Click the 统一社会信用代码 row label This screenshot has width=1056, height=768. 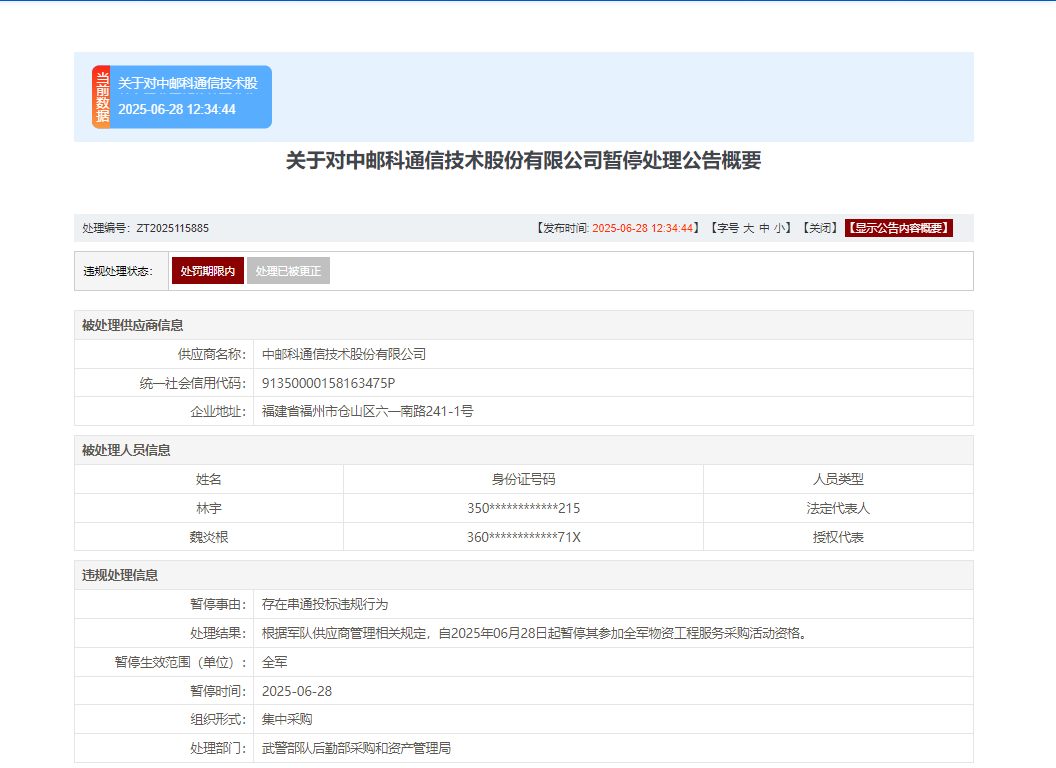[193, 383]
